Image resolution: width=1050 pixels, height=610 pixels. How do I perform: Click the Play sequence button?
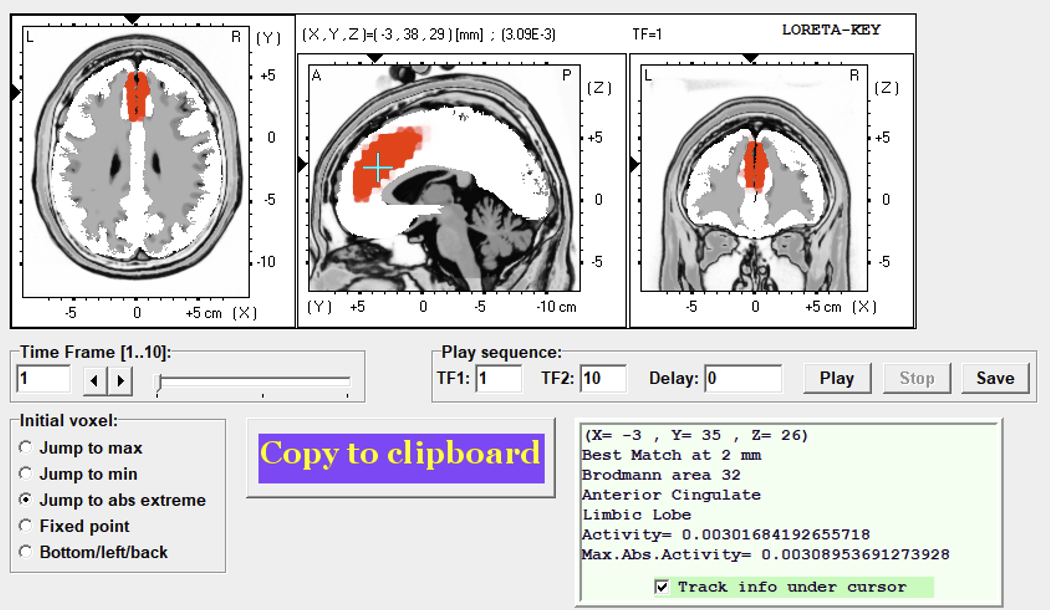point(837,378)
